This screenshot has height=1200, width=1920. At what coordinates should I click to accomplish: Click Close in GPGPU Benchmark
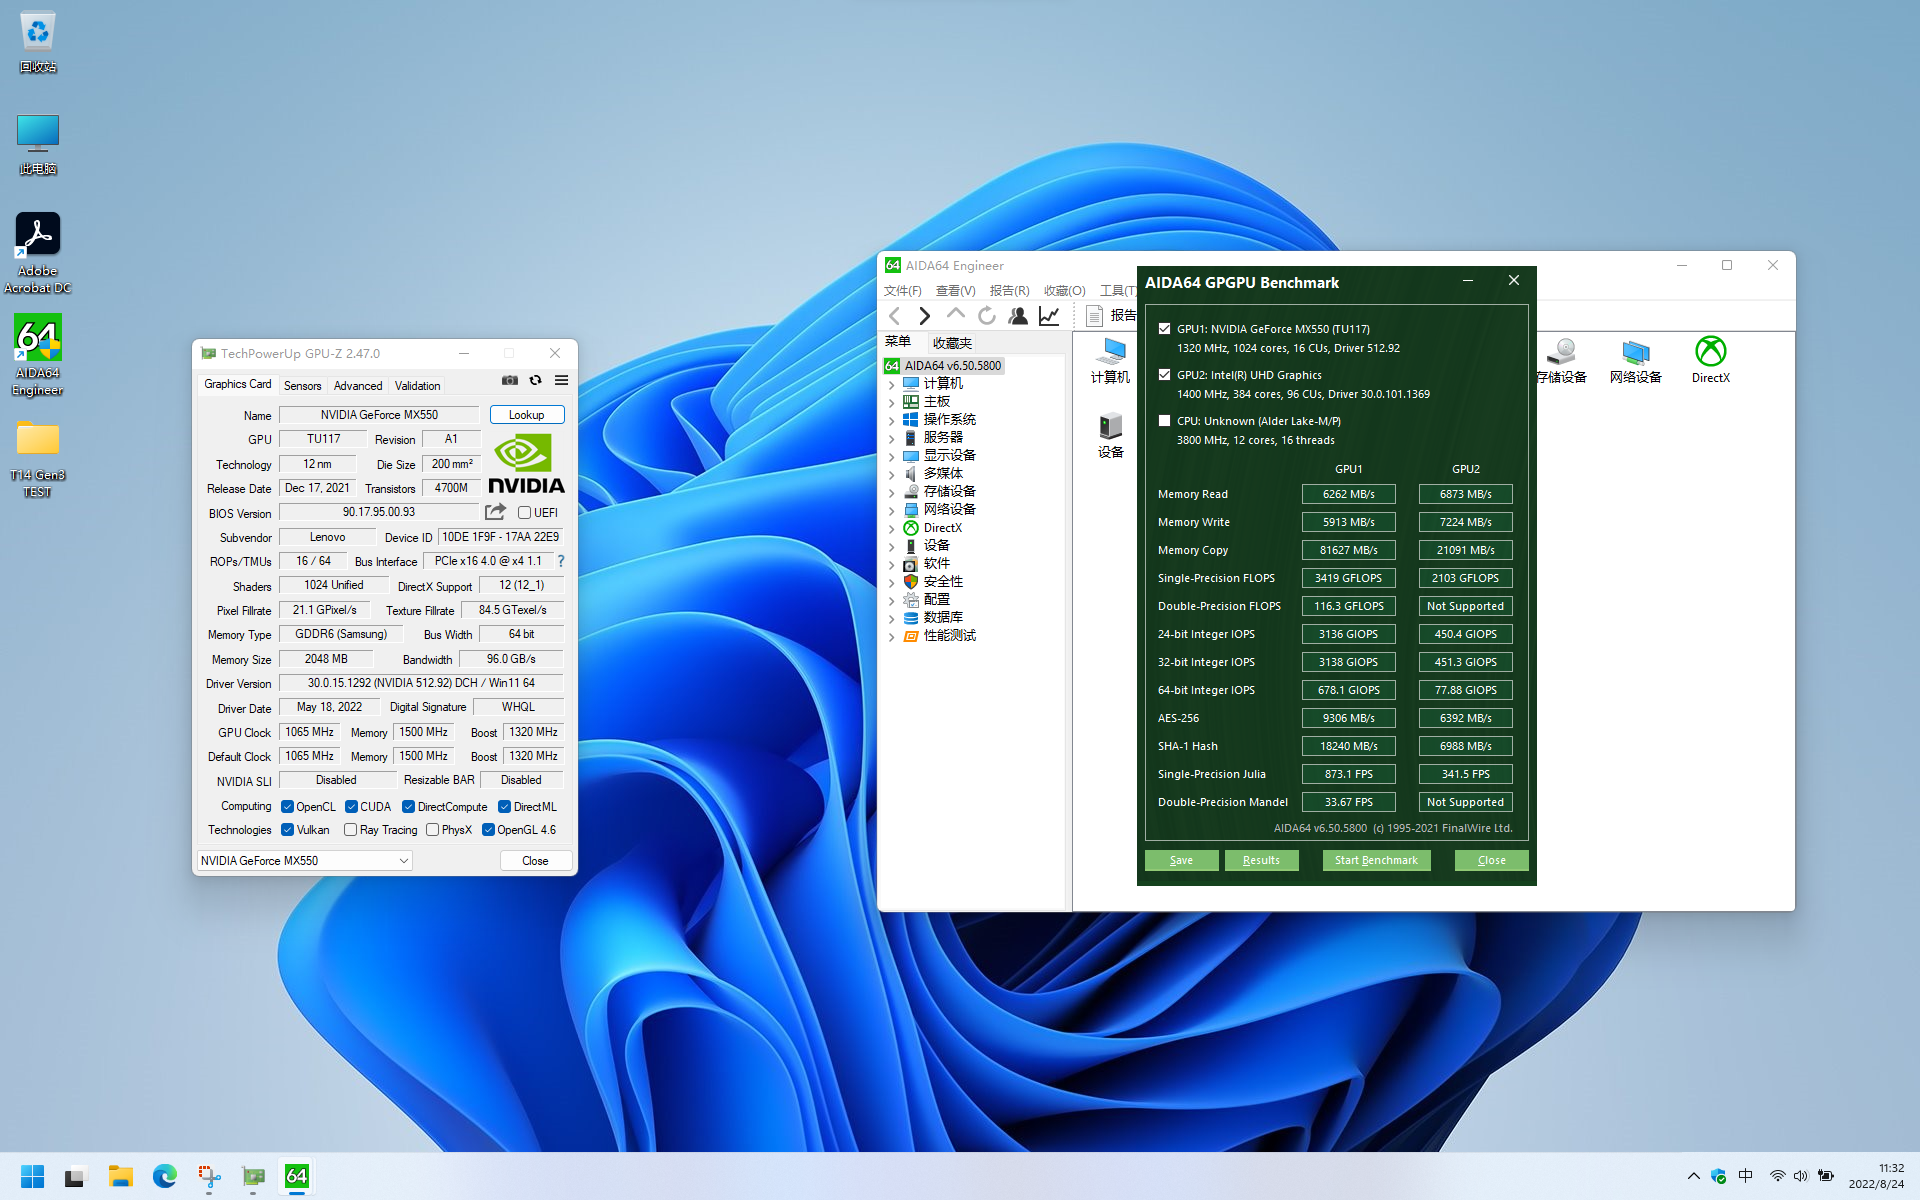coord(1491,860)
